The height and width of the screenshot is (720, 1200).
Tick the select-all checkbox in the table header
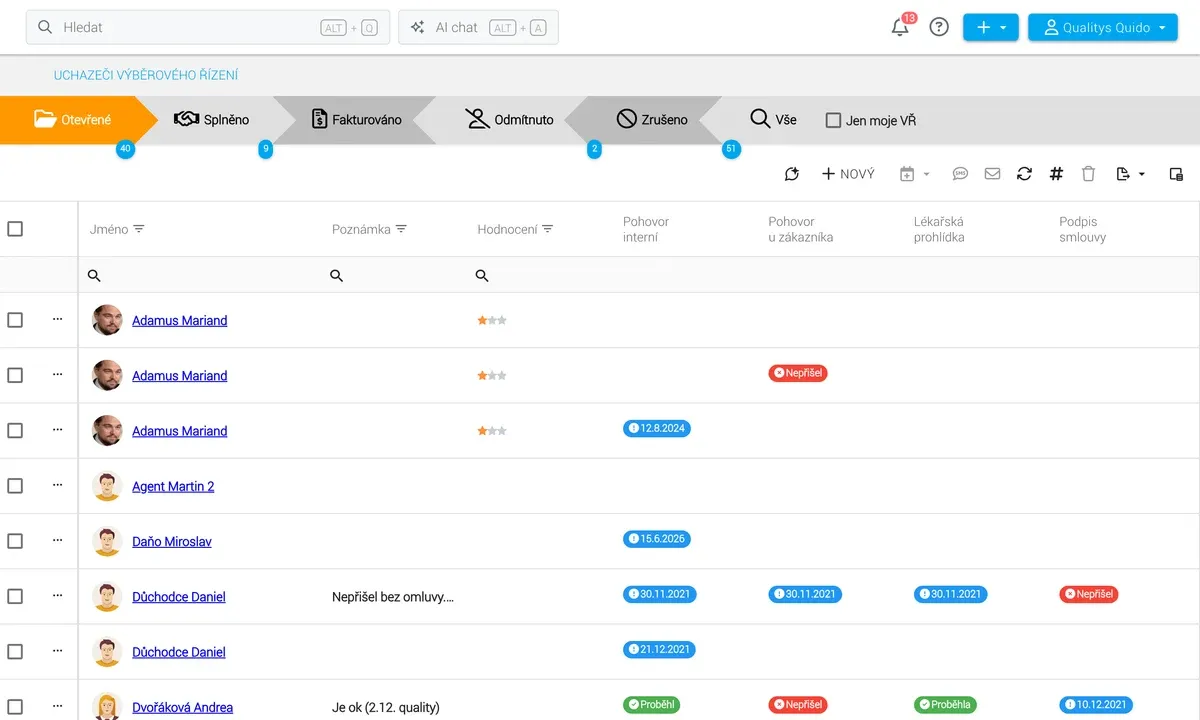click(x=15, y=229)
